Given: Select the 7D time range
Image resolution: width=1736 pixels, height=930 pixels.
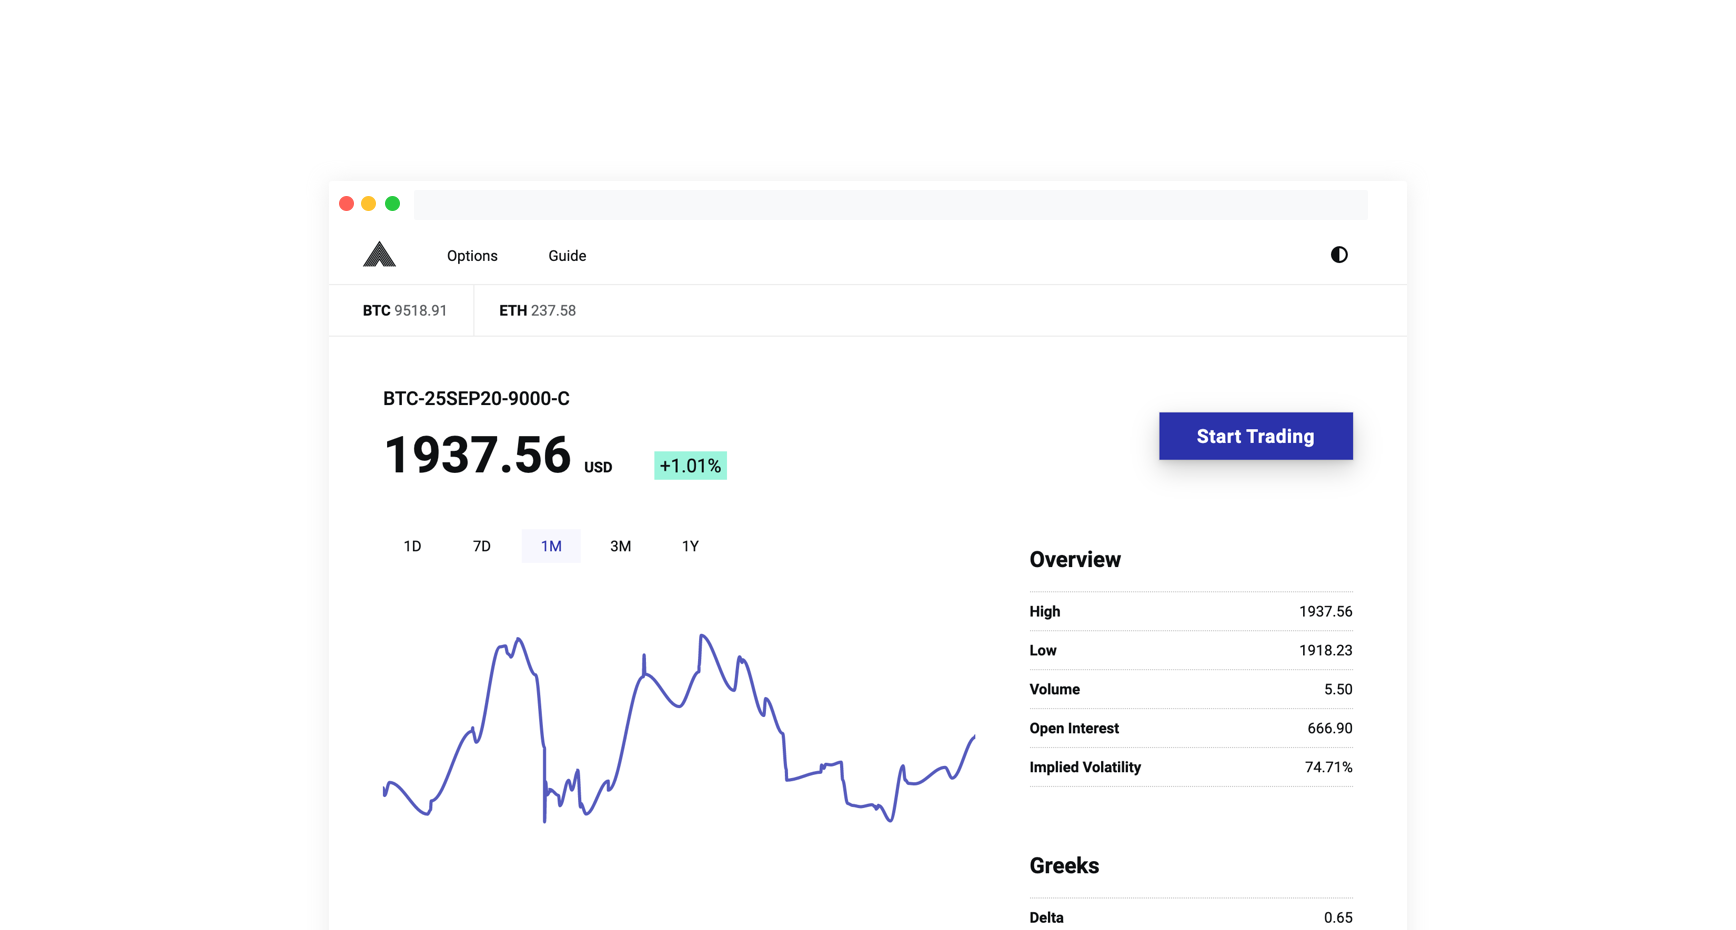Looking at the screenshot, I should tap(481, 546).
